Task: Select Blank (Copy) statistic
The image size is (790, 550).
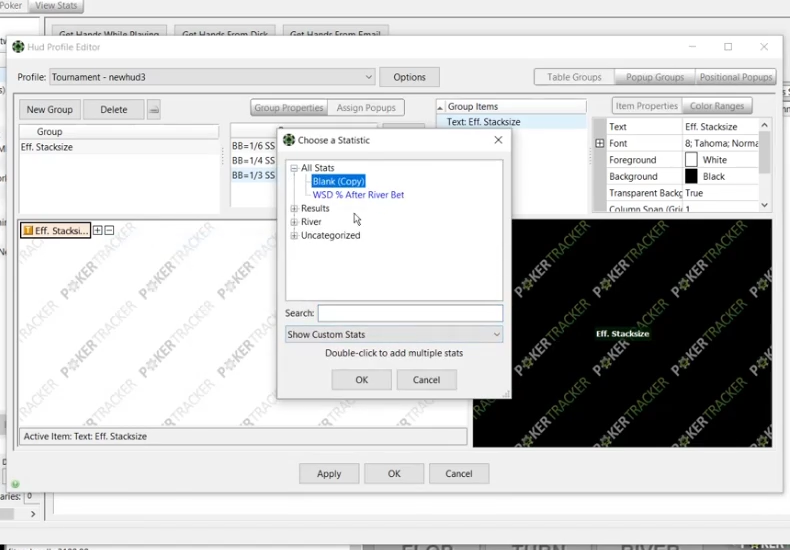Action: click(338, 181)
